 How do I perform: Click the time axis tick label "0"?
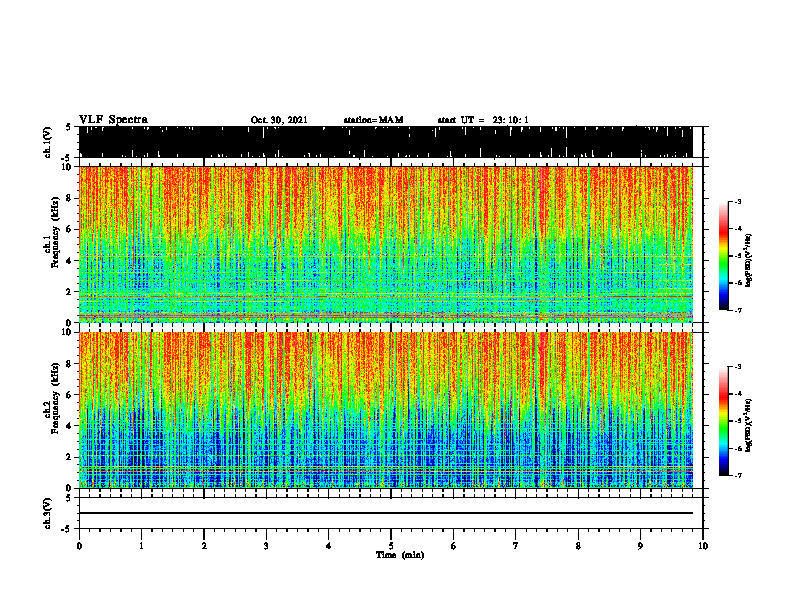[79, 546]
